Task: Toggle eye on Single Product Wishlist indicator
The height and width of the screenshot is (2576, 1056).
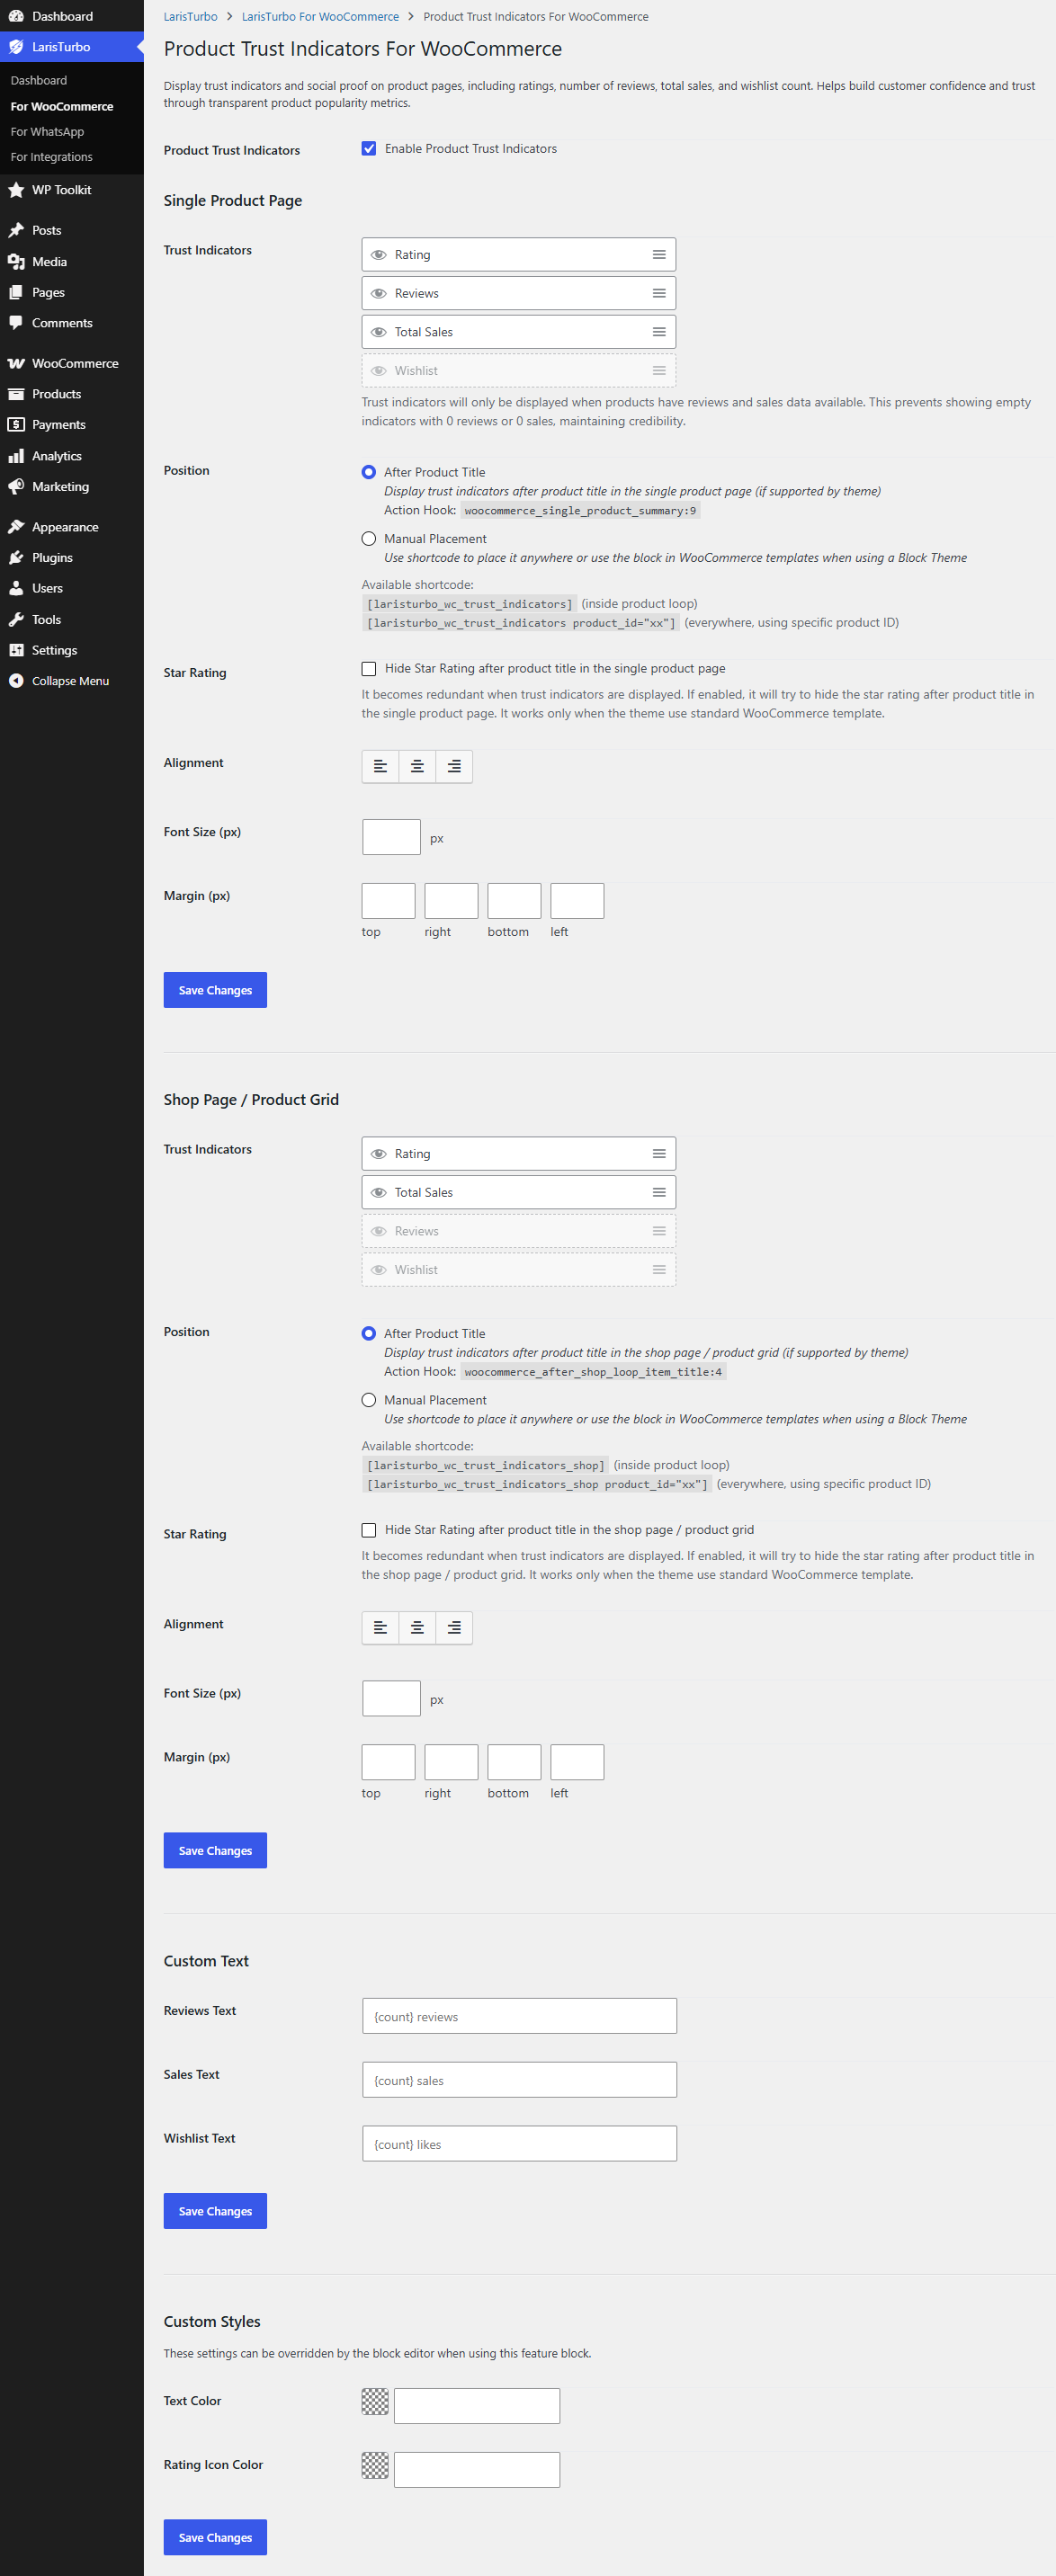Action: click(379, 371)
